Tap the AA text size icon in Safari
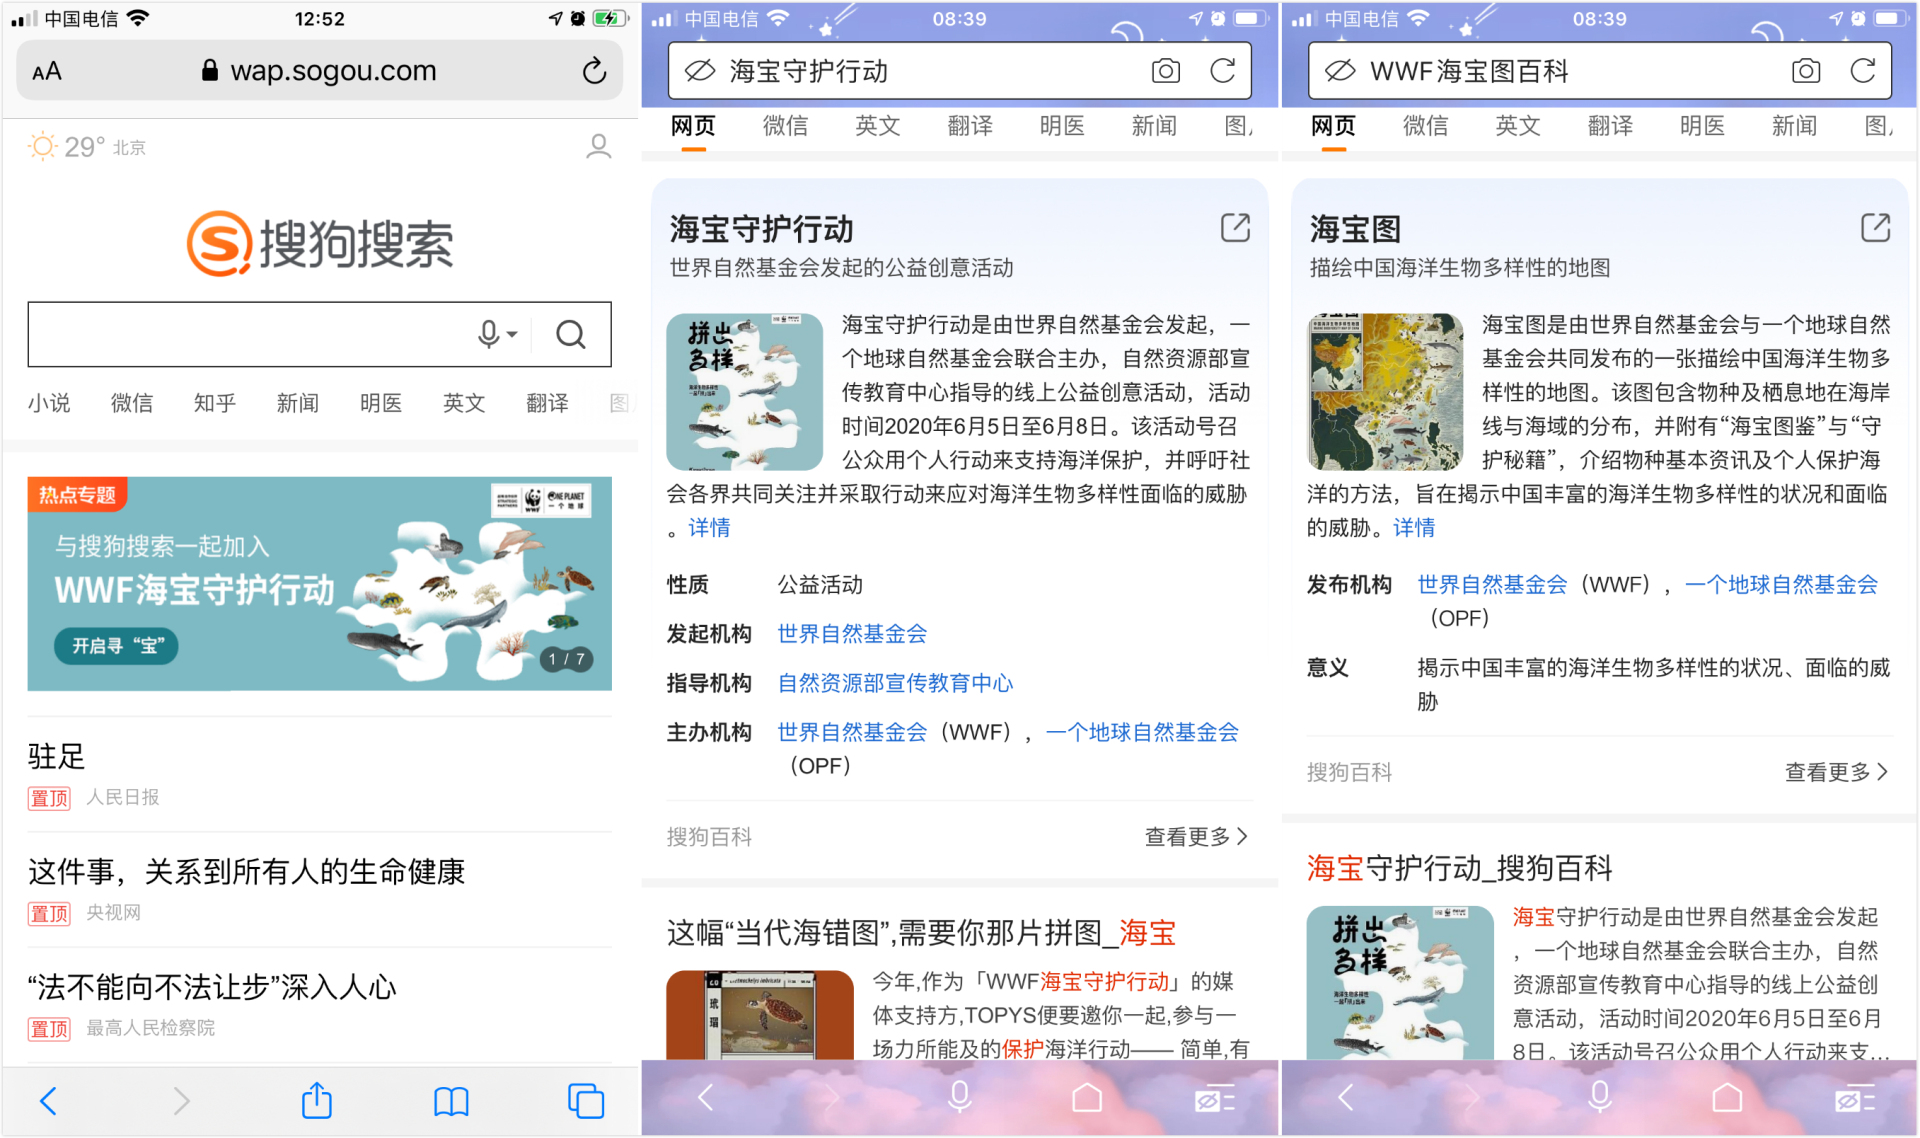This screenshot has height=1138, width=1920. tap(47, 71)
